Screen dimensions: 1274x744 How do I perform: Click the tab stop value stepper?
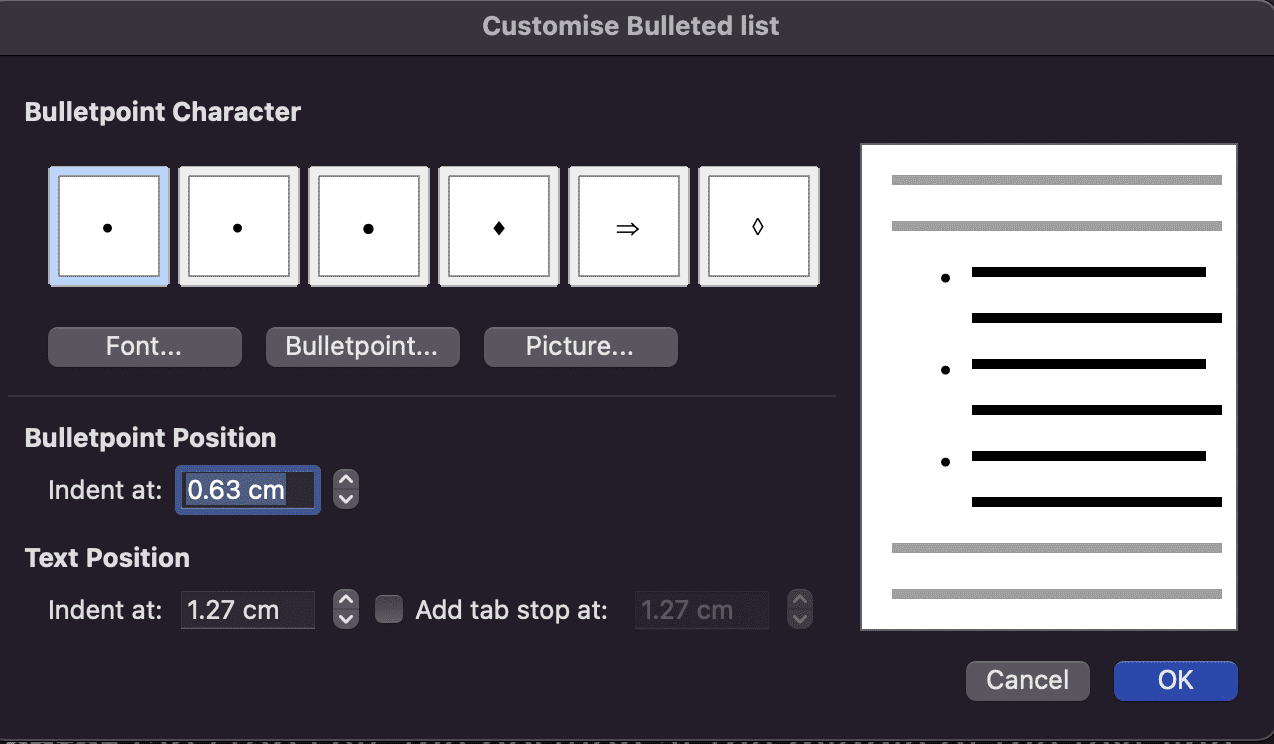[x=799, y=609]
